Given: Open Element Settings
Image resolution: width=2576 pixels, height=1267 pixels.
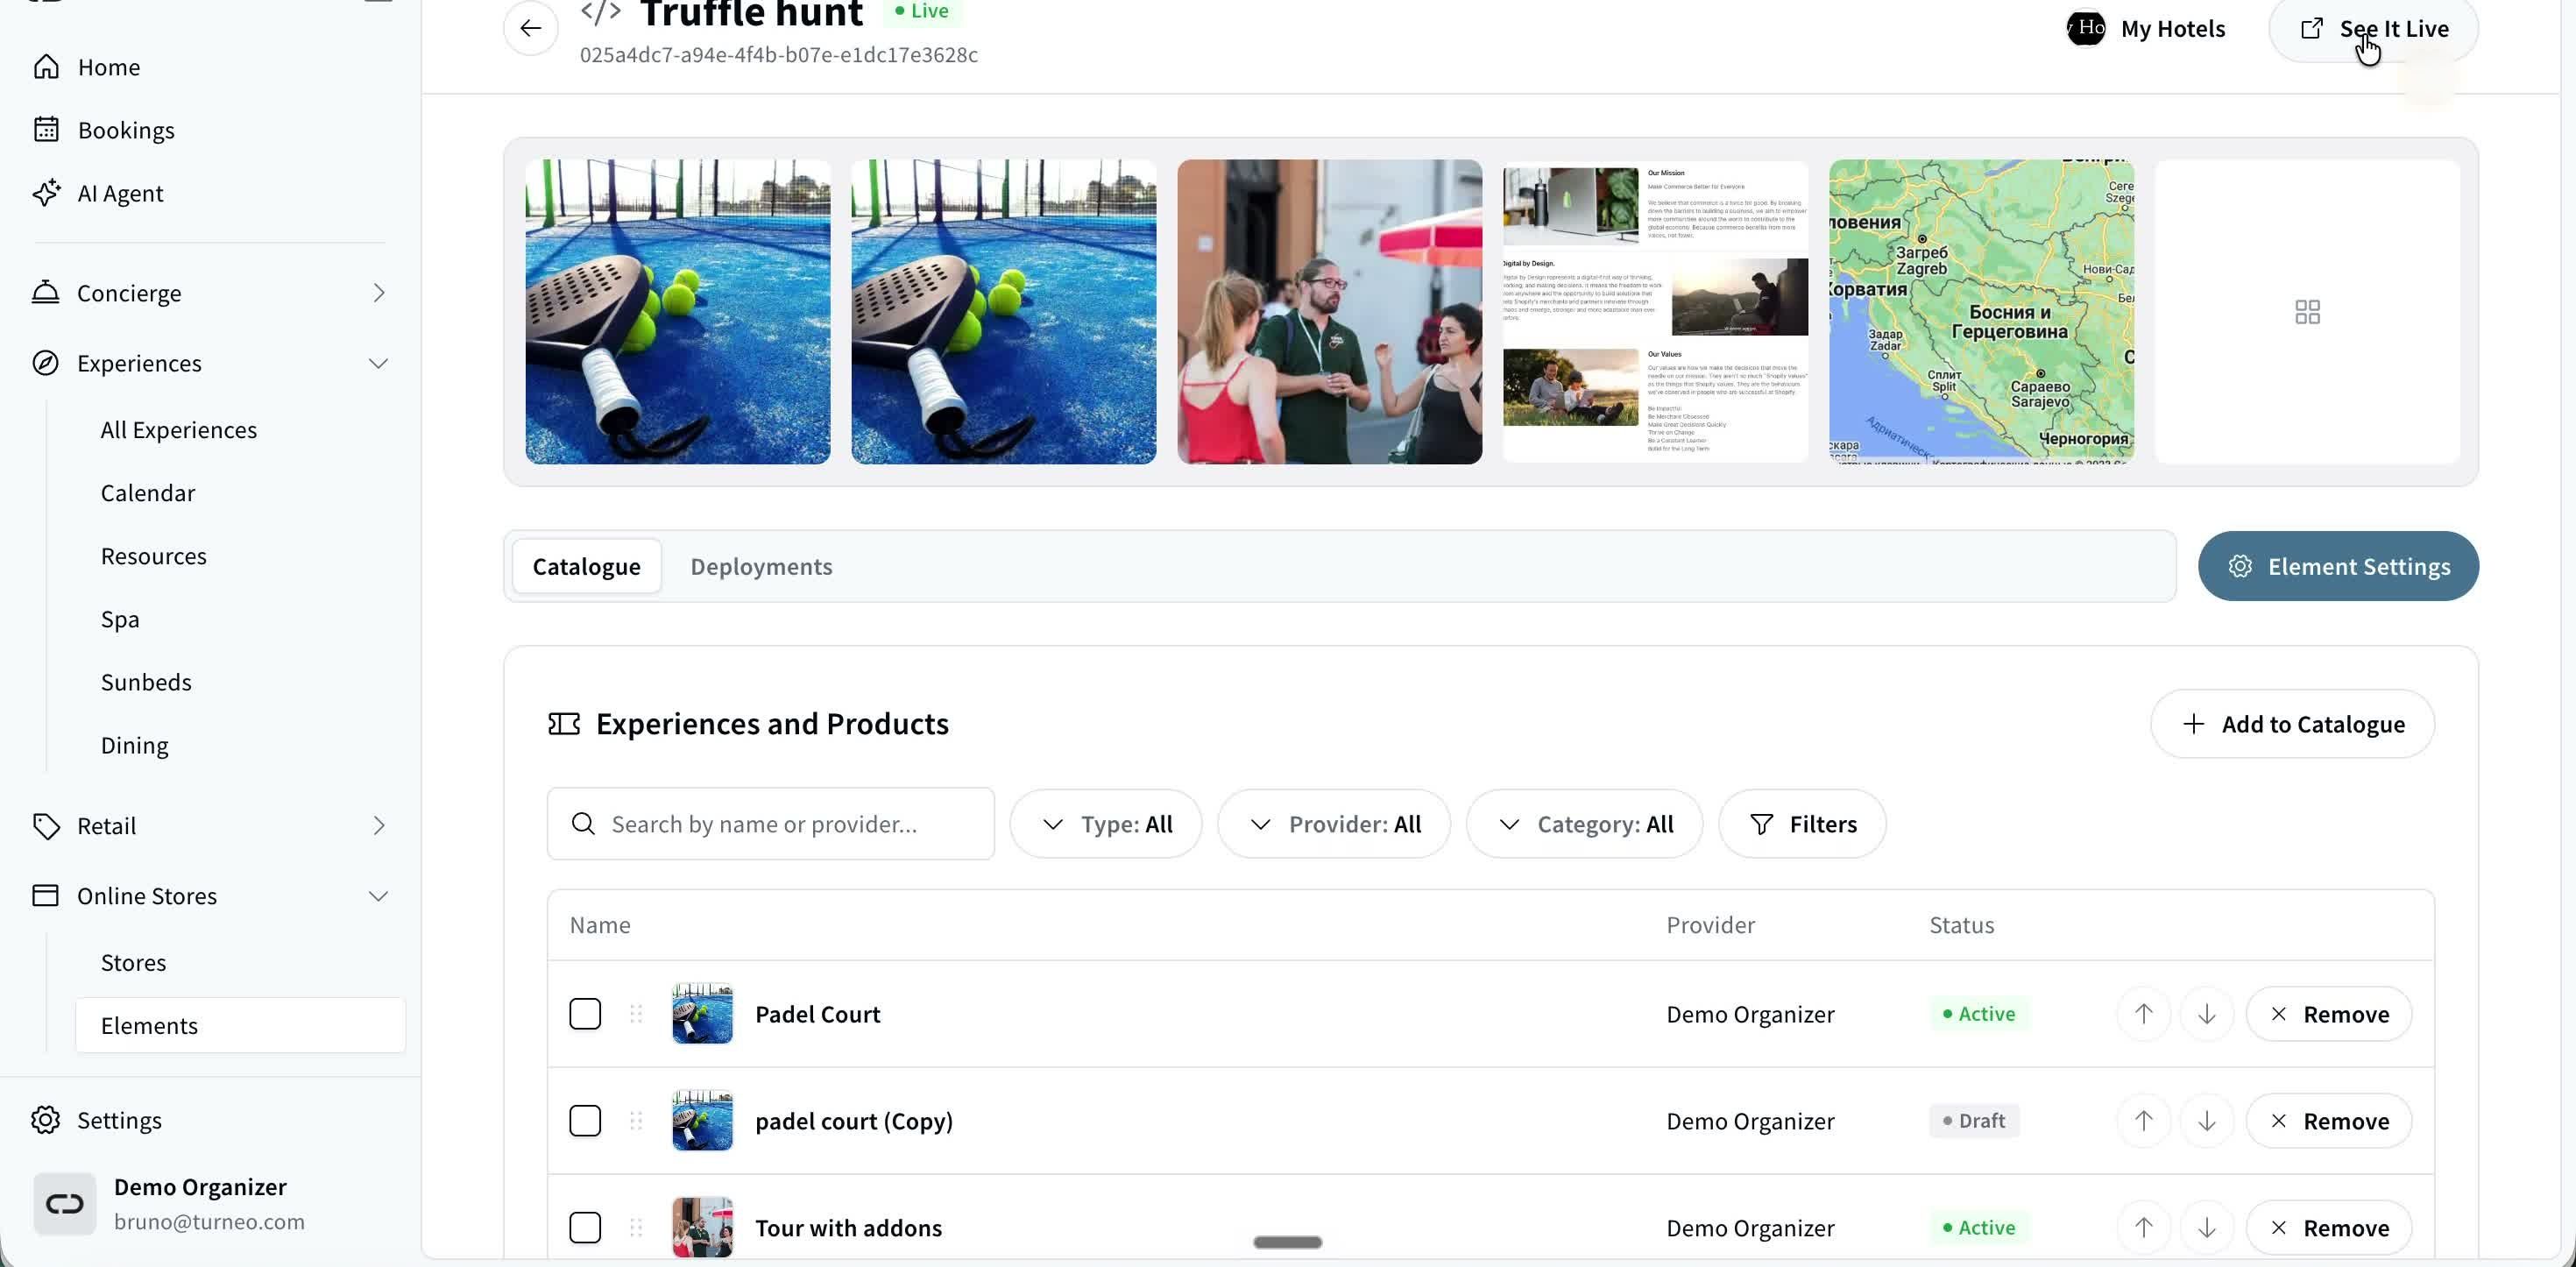Looking at the screenshot, I should [2338, 566].
